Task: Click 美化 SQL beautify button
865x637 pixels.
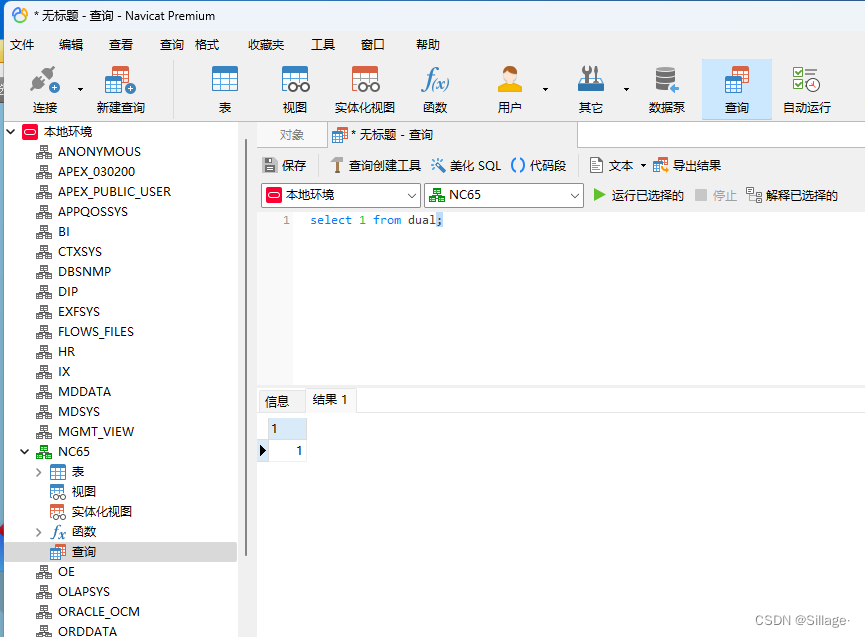Action: point(466,165)
